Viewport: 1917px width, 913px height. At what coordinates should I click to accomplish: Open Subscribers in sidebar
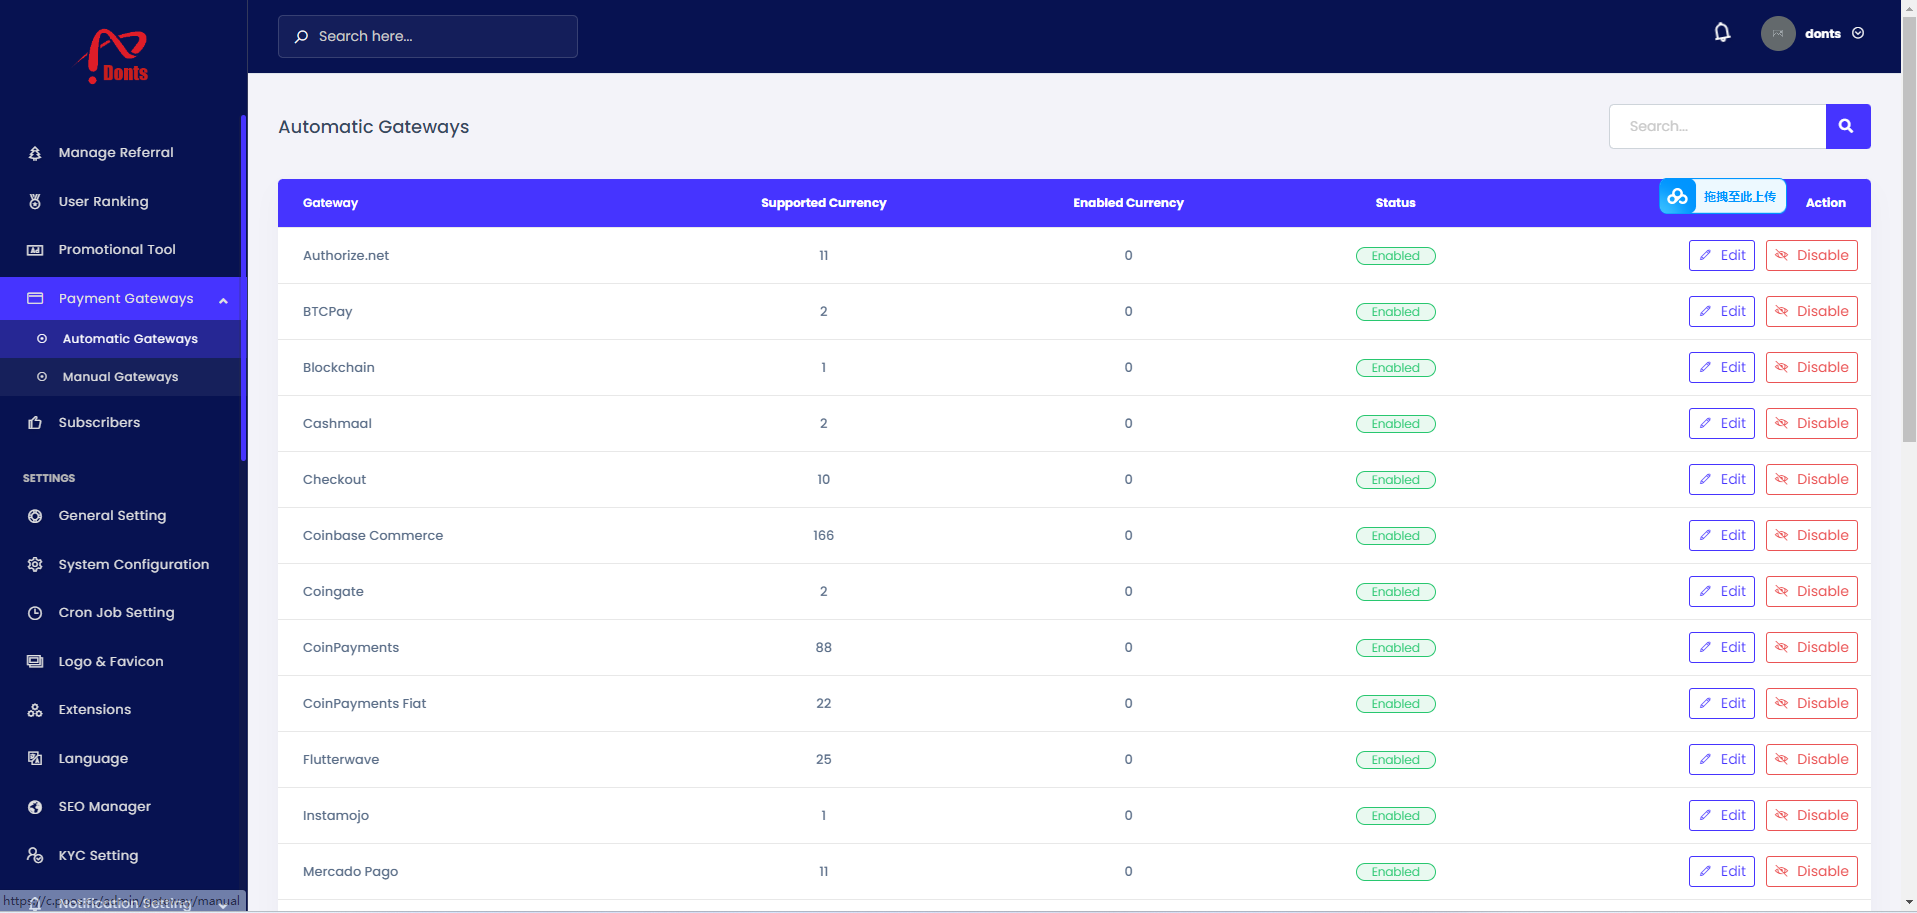click(x=99, y=422)
